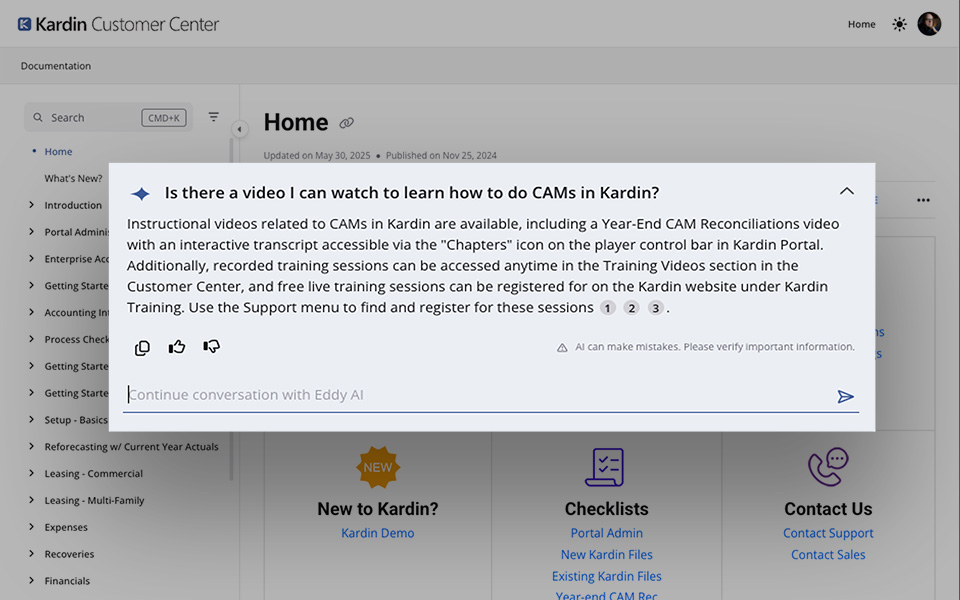
Task: Open the Kardin Demo link
Action: pyautogui.click(x=377, y=532)
